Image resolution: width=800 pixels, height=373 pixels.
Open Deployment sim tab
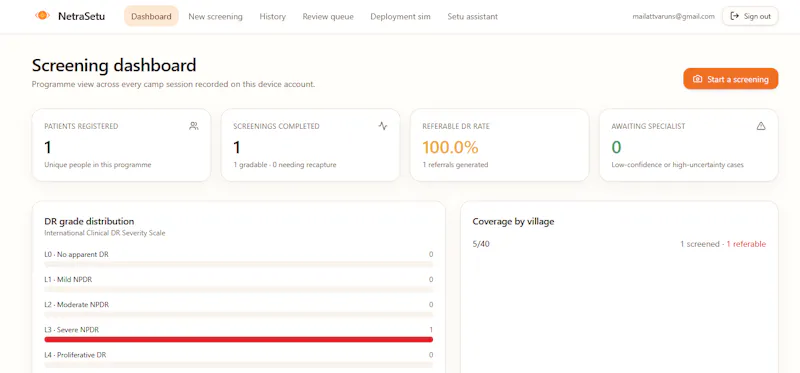tap(401, 16)
